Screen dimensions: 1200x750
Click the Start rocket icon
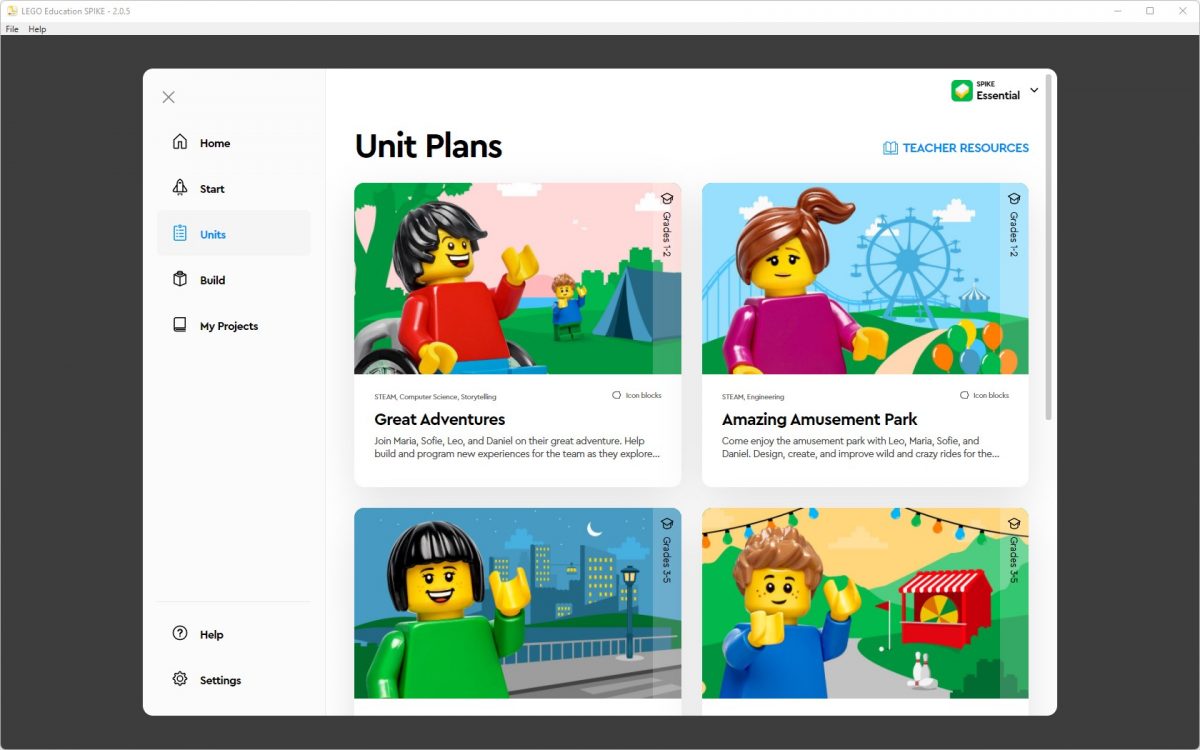click(180, 188)
